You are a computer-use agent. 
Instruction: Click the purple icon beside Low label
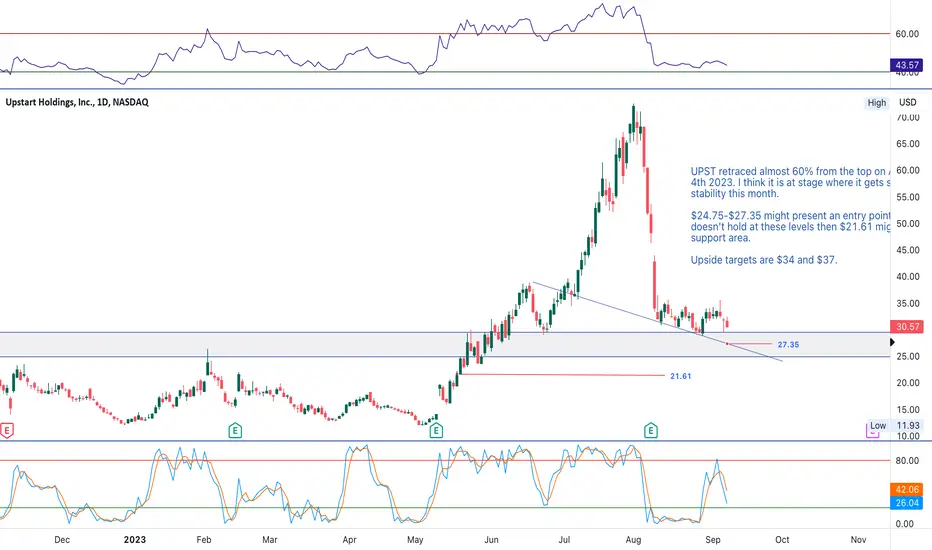[x=872, y=430]
